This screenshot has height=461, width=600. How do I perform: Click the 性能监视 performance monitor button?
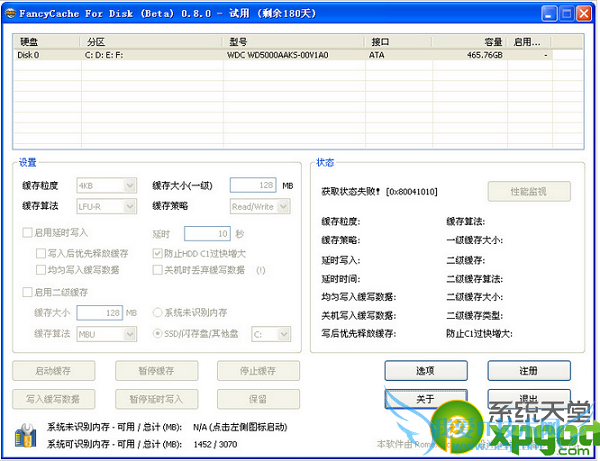[529, 191]
